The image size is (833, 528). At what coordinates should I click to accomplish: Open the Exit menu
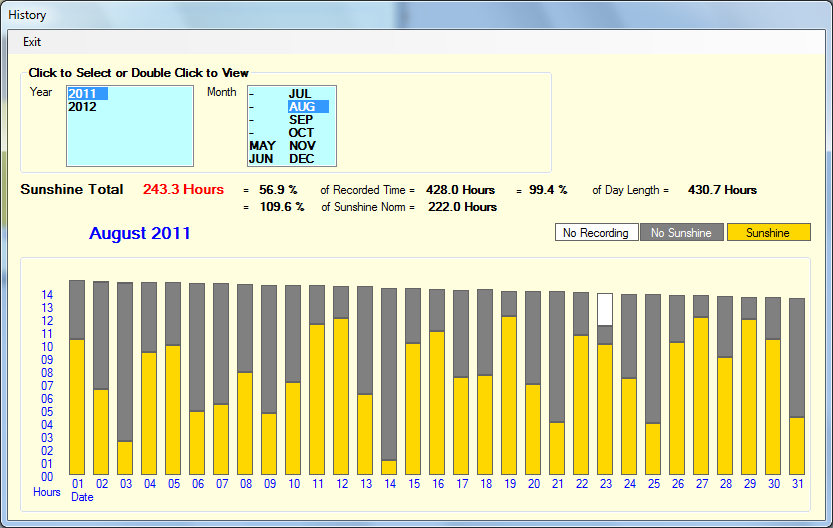tap(32, 42)
